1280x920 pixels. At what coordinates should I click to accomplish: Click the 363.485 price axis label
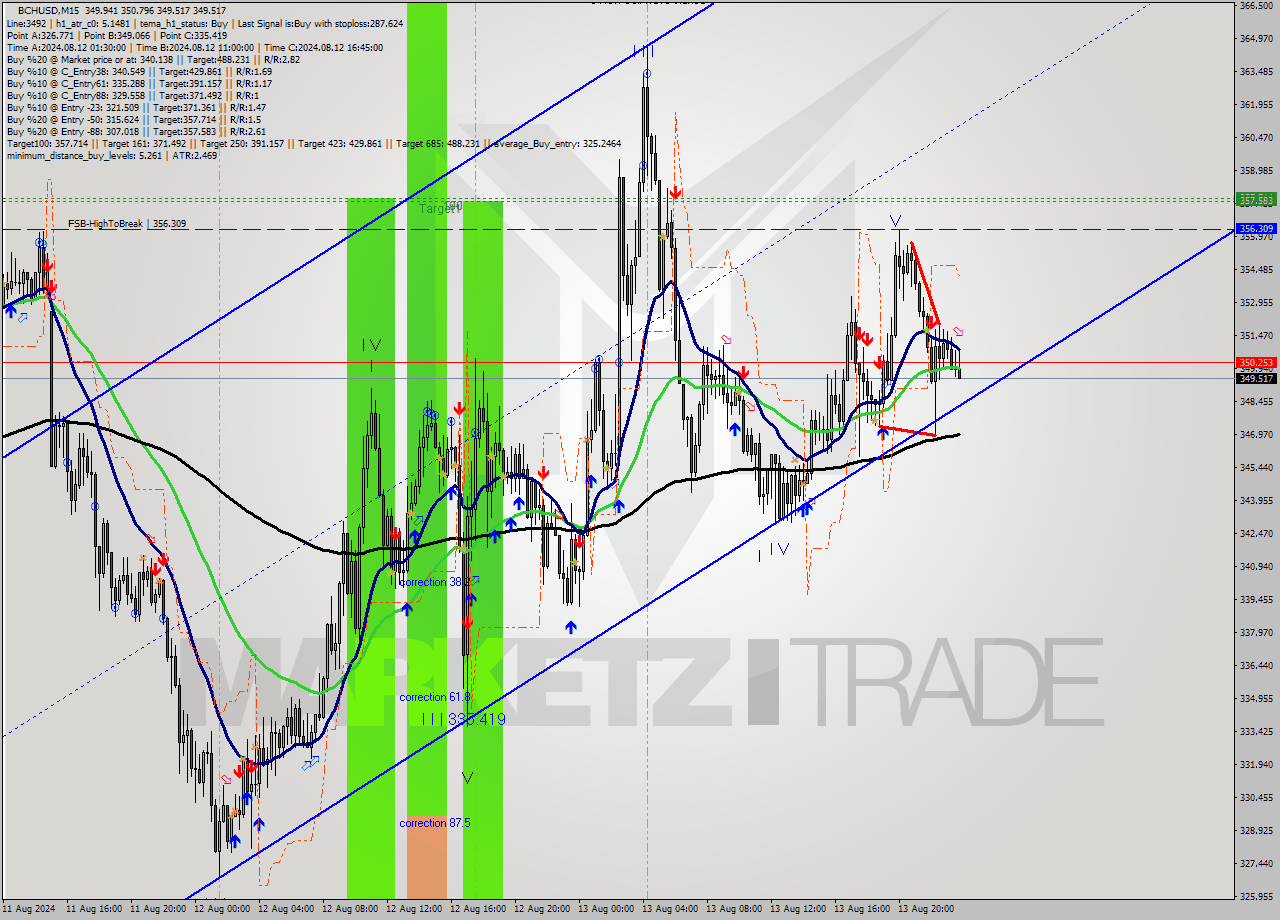tap(1256, 72)
